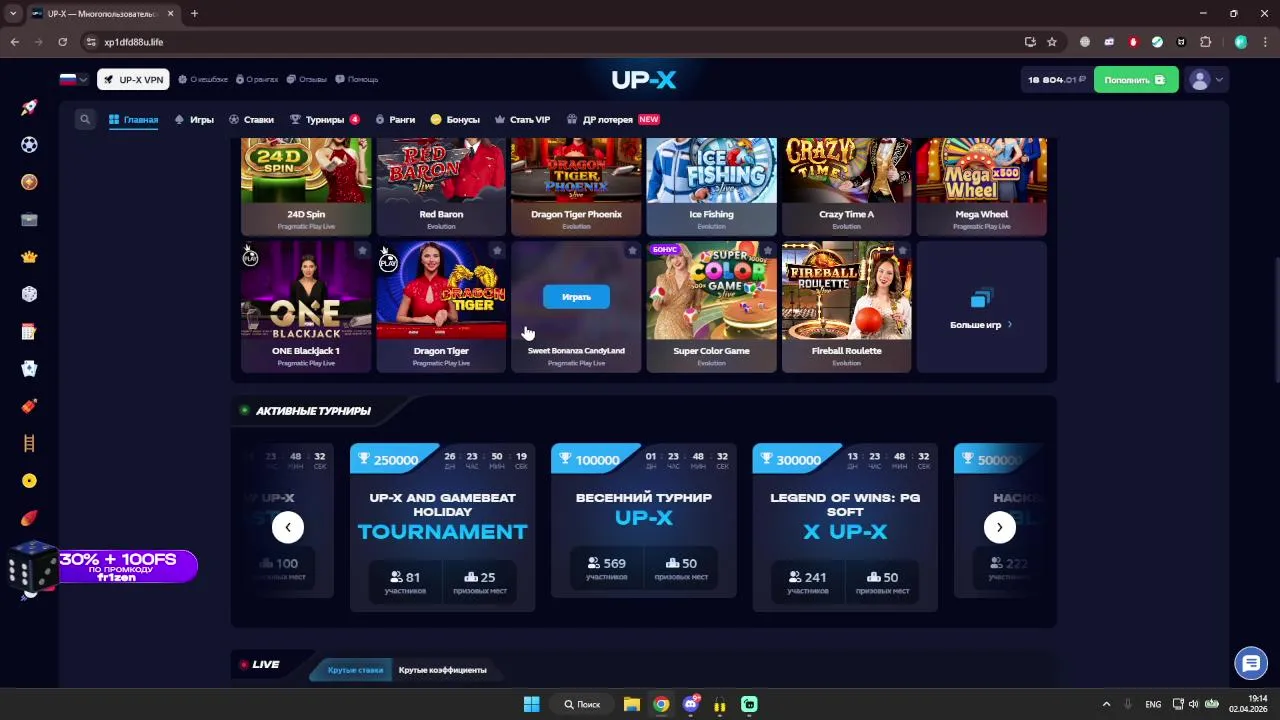This screenshot has width=1280, height=720.
Task: Click the golden crown sidebar icon
Action: coord(29,257)
